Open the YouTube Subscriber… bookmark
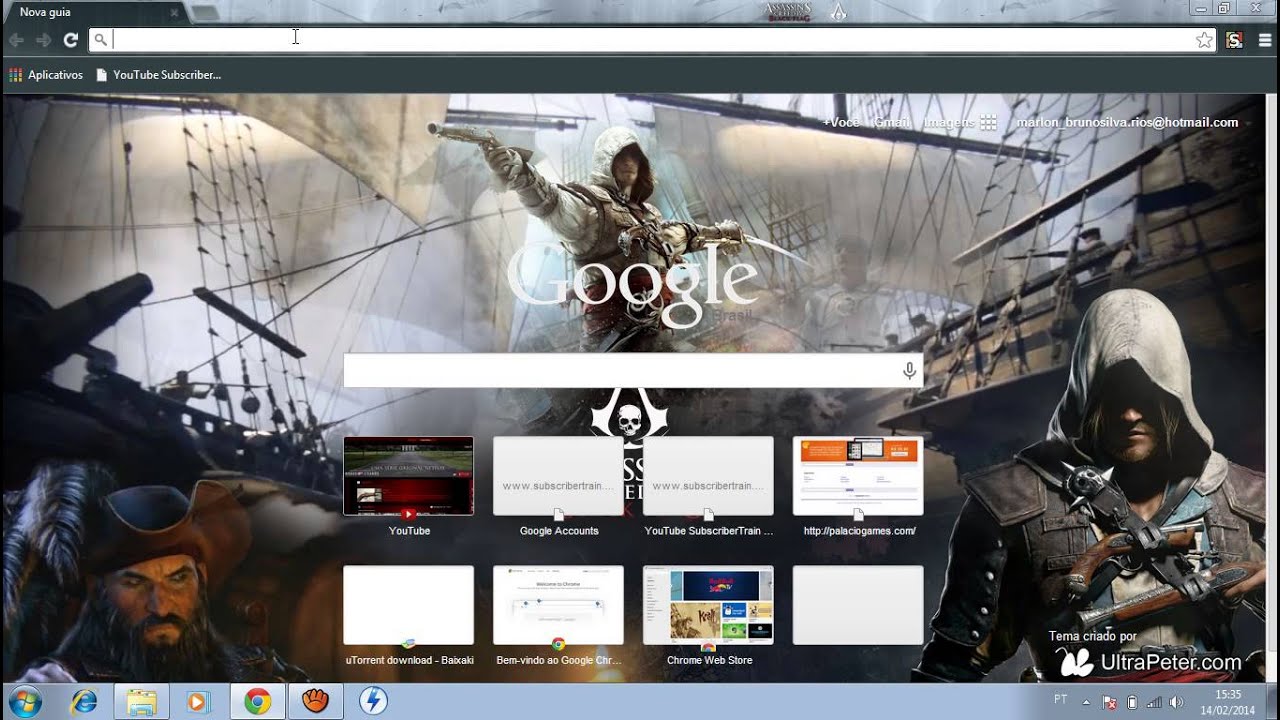Image resolution: width=1280 pixels, height=720 pixels. (158, 75)
